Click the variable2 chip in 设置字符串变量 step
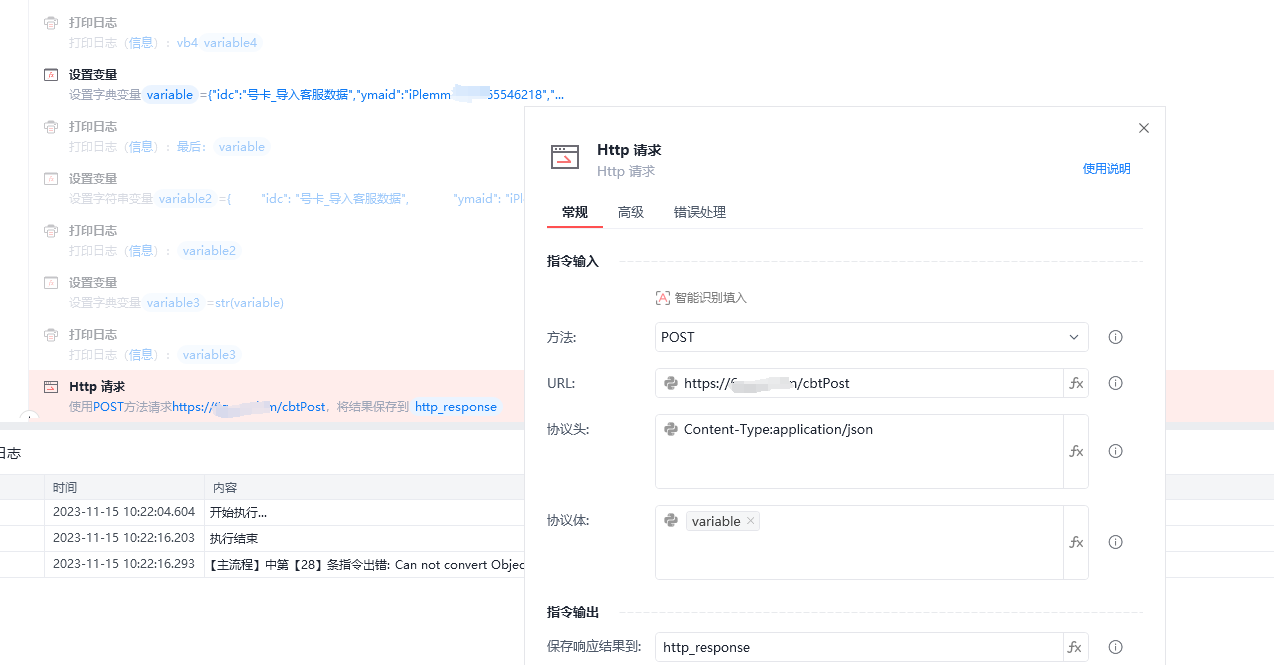 186,199
